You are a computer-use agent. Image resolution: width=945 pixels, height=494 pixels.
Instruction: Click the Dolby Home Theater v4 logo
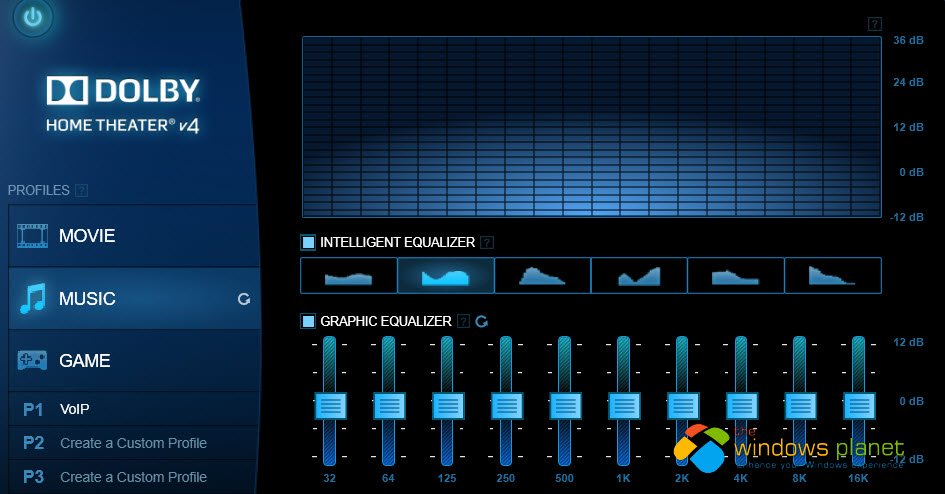click(x=123, y=104)
